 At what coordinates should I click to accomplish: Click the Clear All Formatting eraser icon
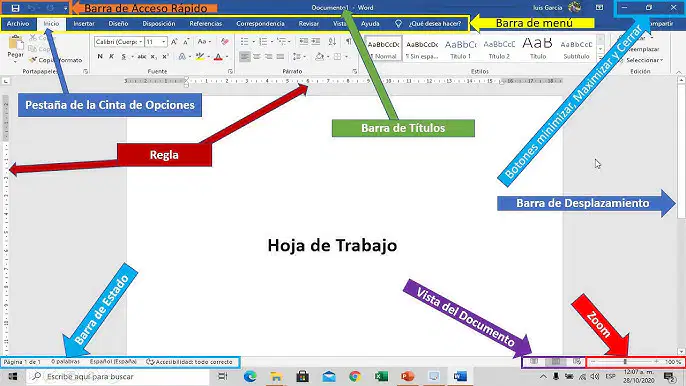pos(225,42)
